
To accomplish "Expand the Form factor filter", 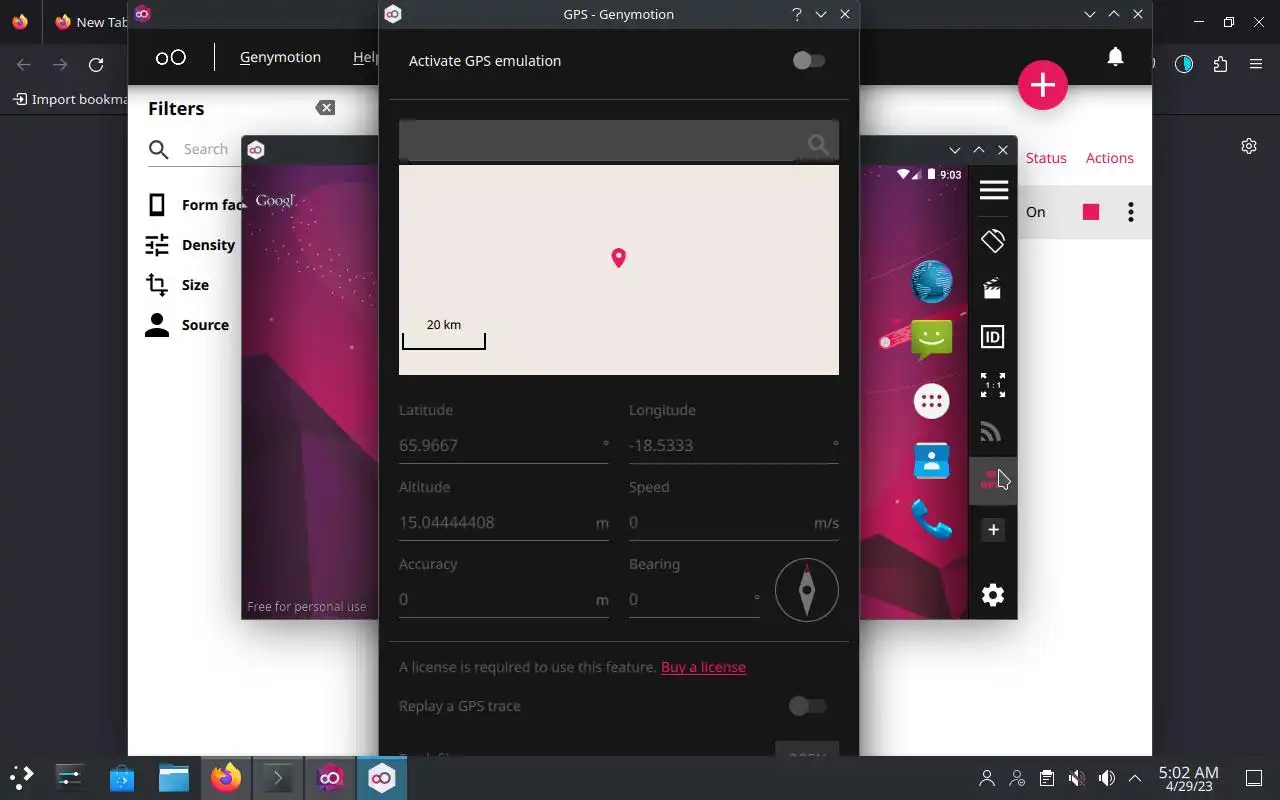I will (196, 205).
